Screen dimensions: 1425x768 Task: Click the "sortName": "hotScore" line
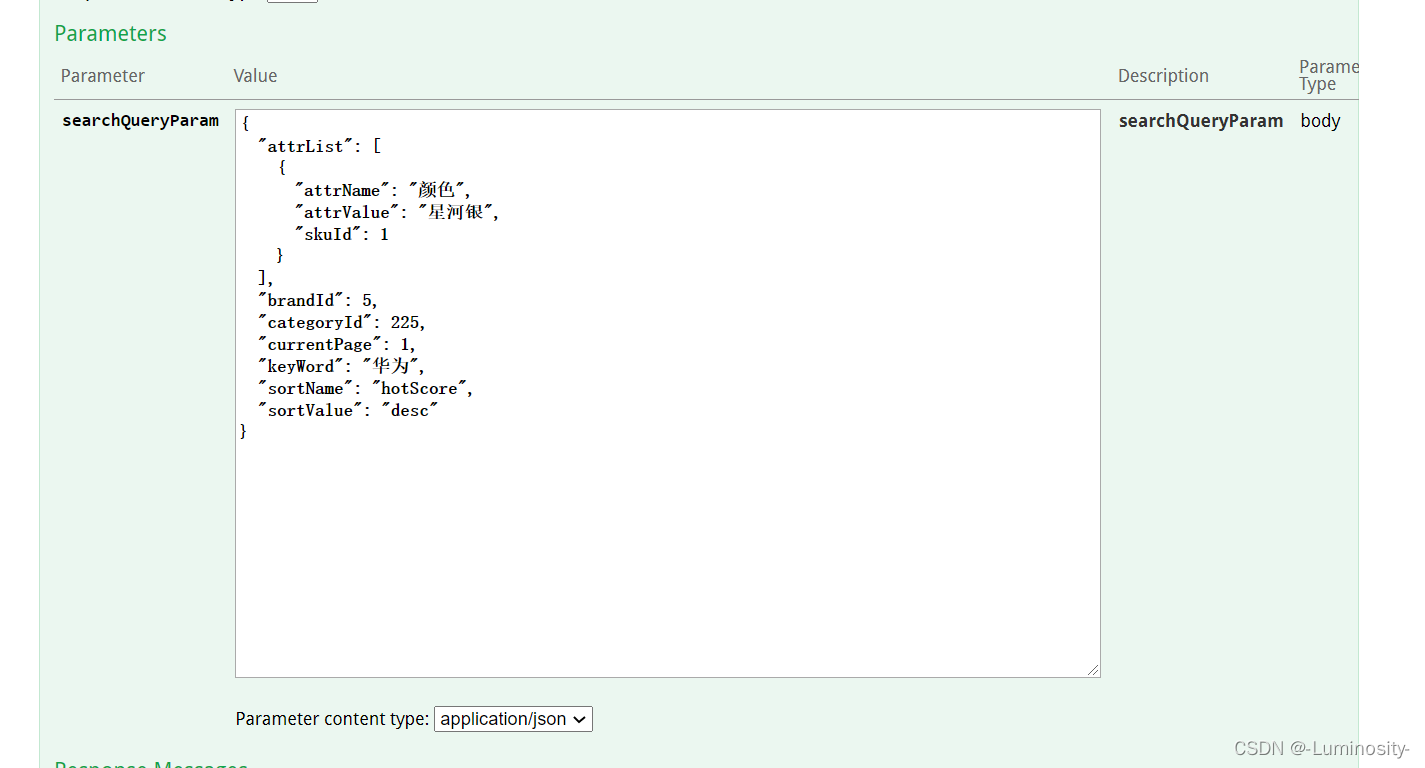pos(366,388)
